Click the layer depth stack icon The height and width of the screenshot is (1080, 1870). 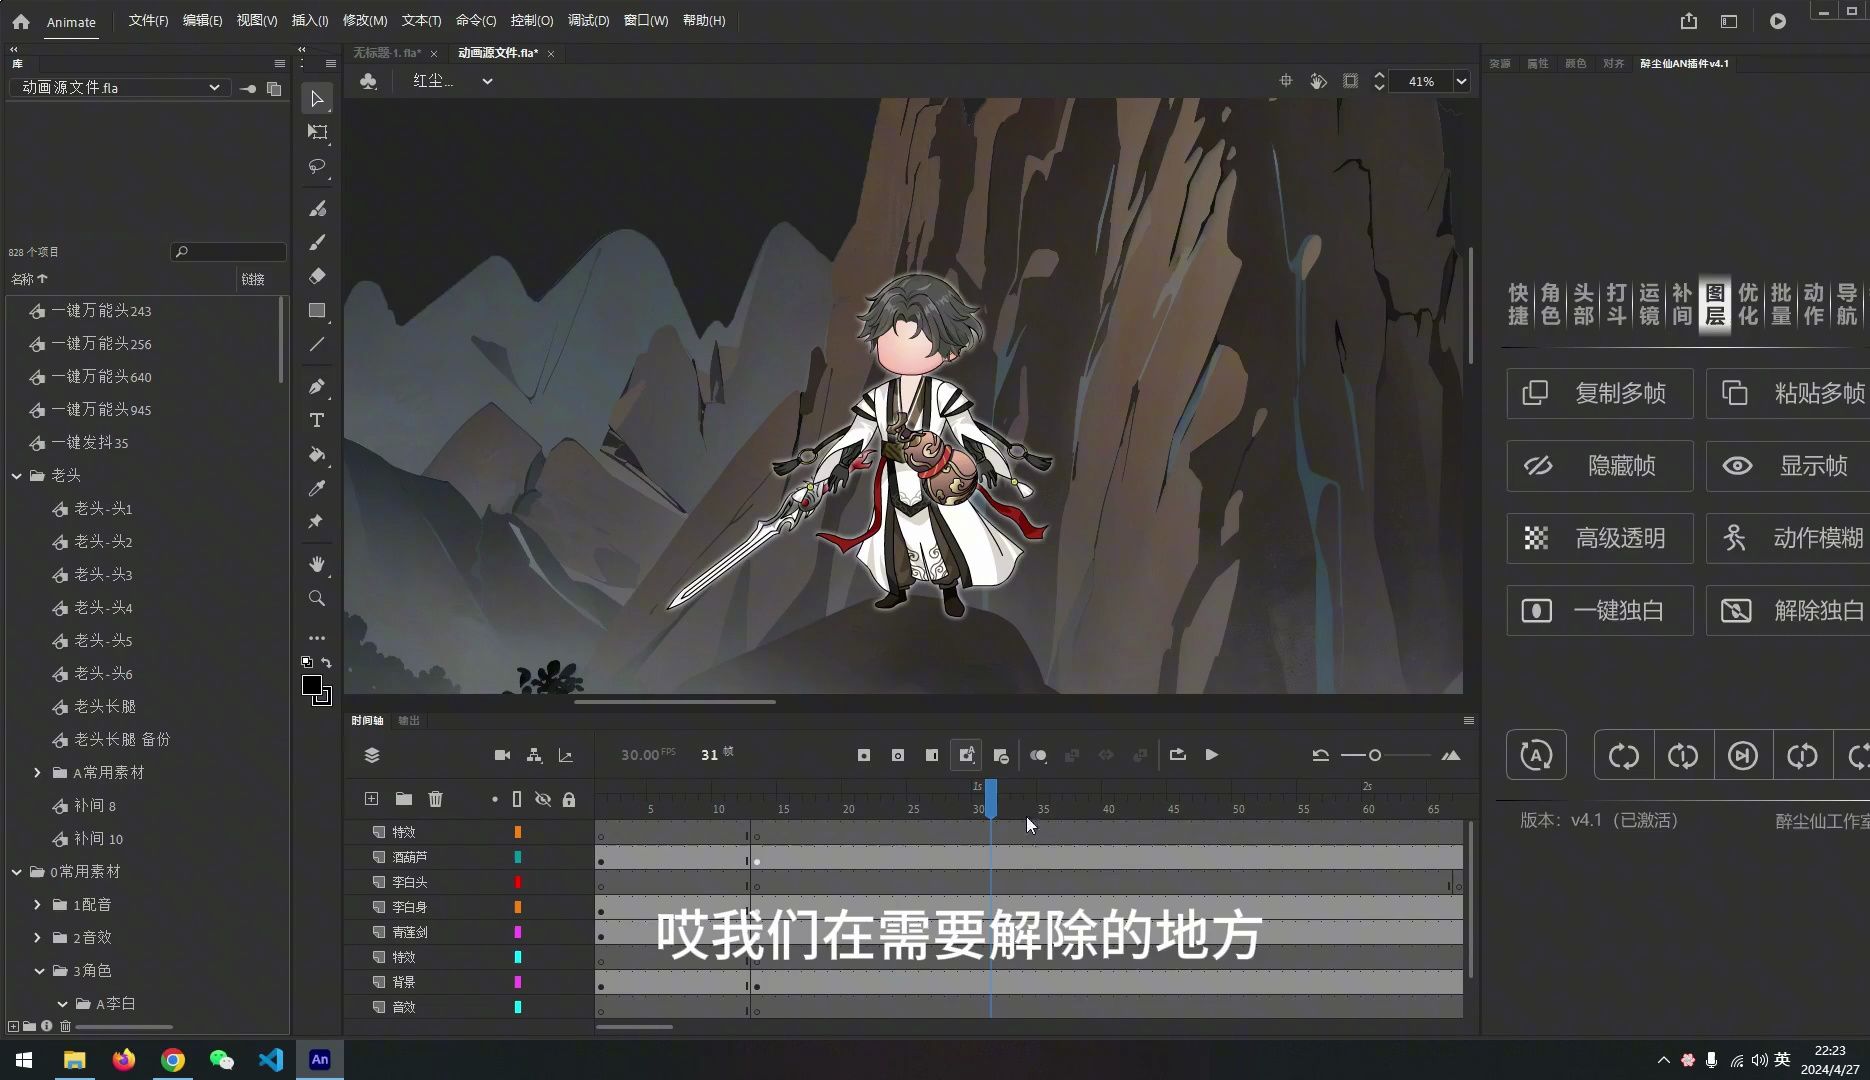click(372, 755)
